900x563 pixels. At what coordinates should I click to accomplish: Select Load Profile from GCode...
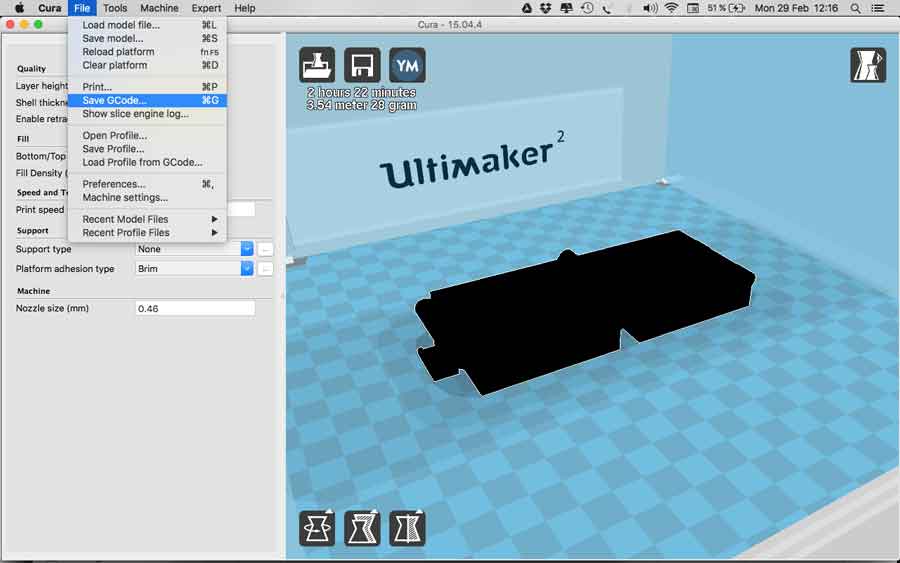click(147, 162)
